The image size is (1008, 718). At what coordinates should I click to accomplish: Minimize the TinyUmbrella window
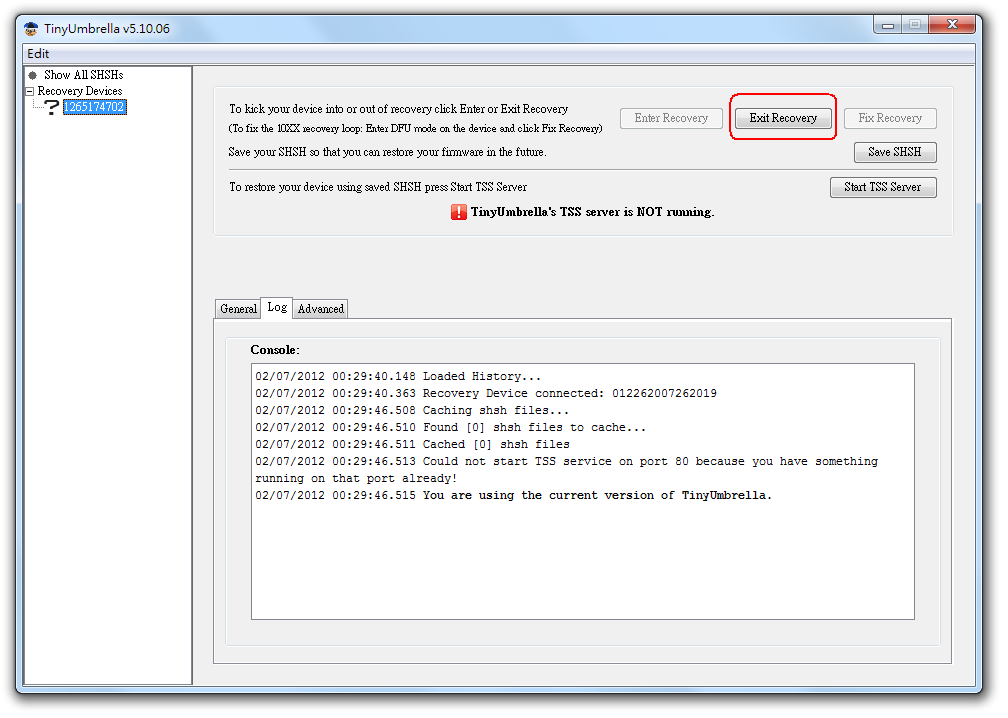pyautogui.click(x=888, y=25)
